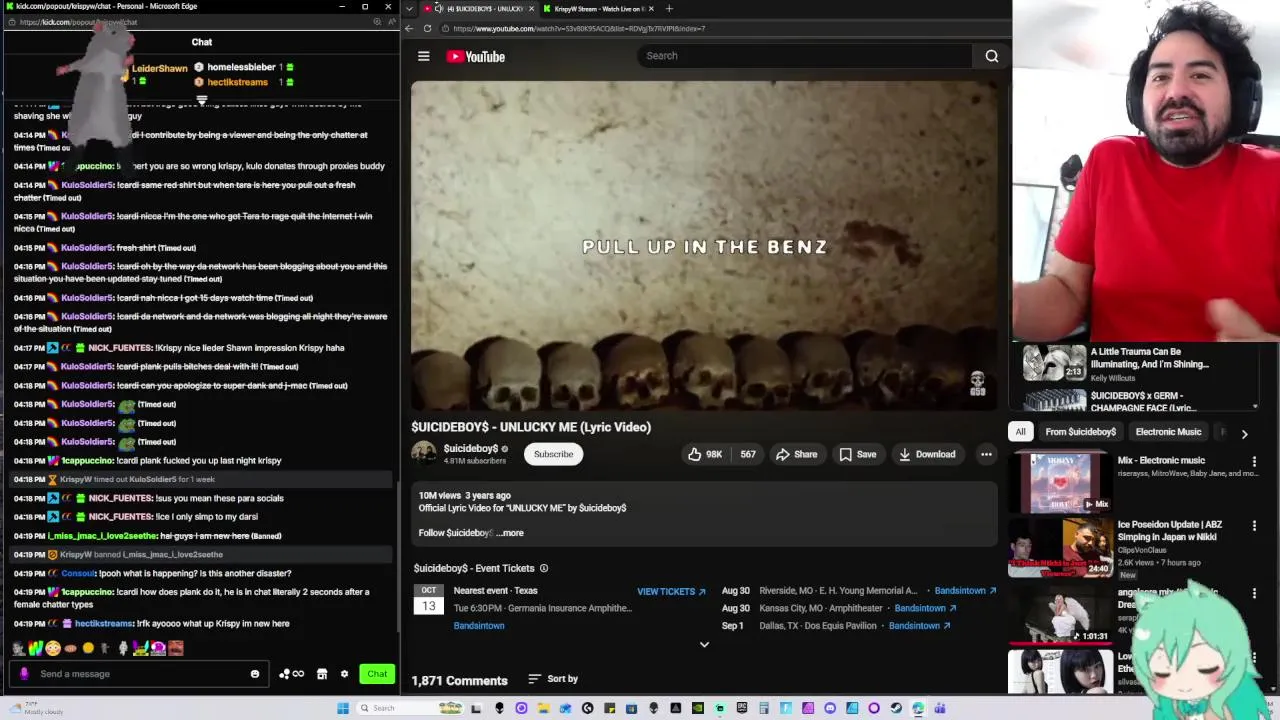The height and width of the screenshot is (720, 1280).
Task: Open Bandsintown link for Dallas, TX show
Action: [919, 626]
